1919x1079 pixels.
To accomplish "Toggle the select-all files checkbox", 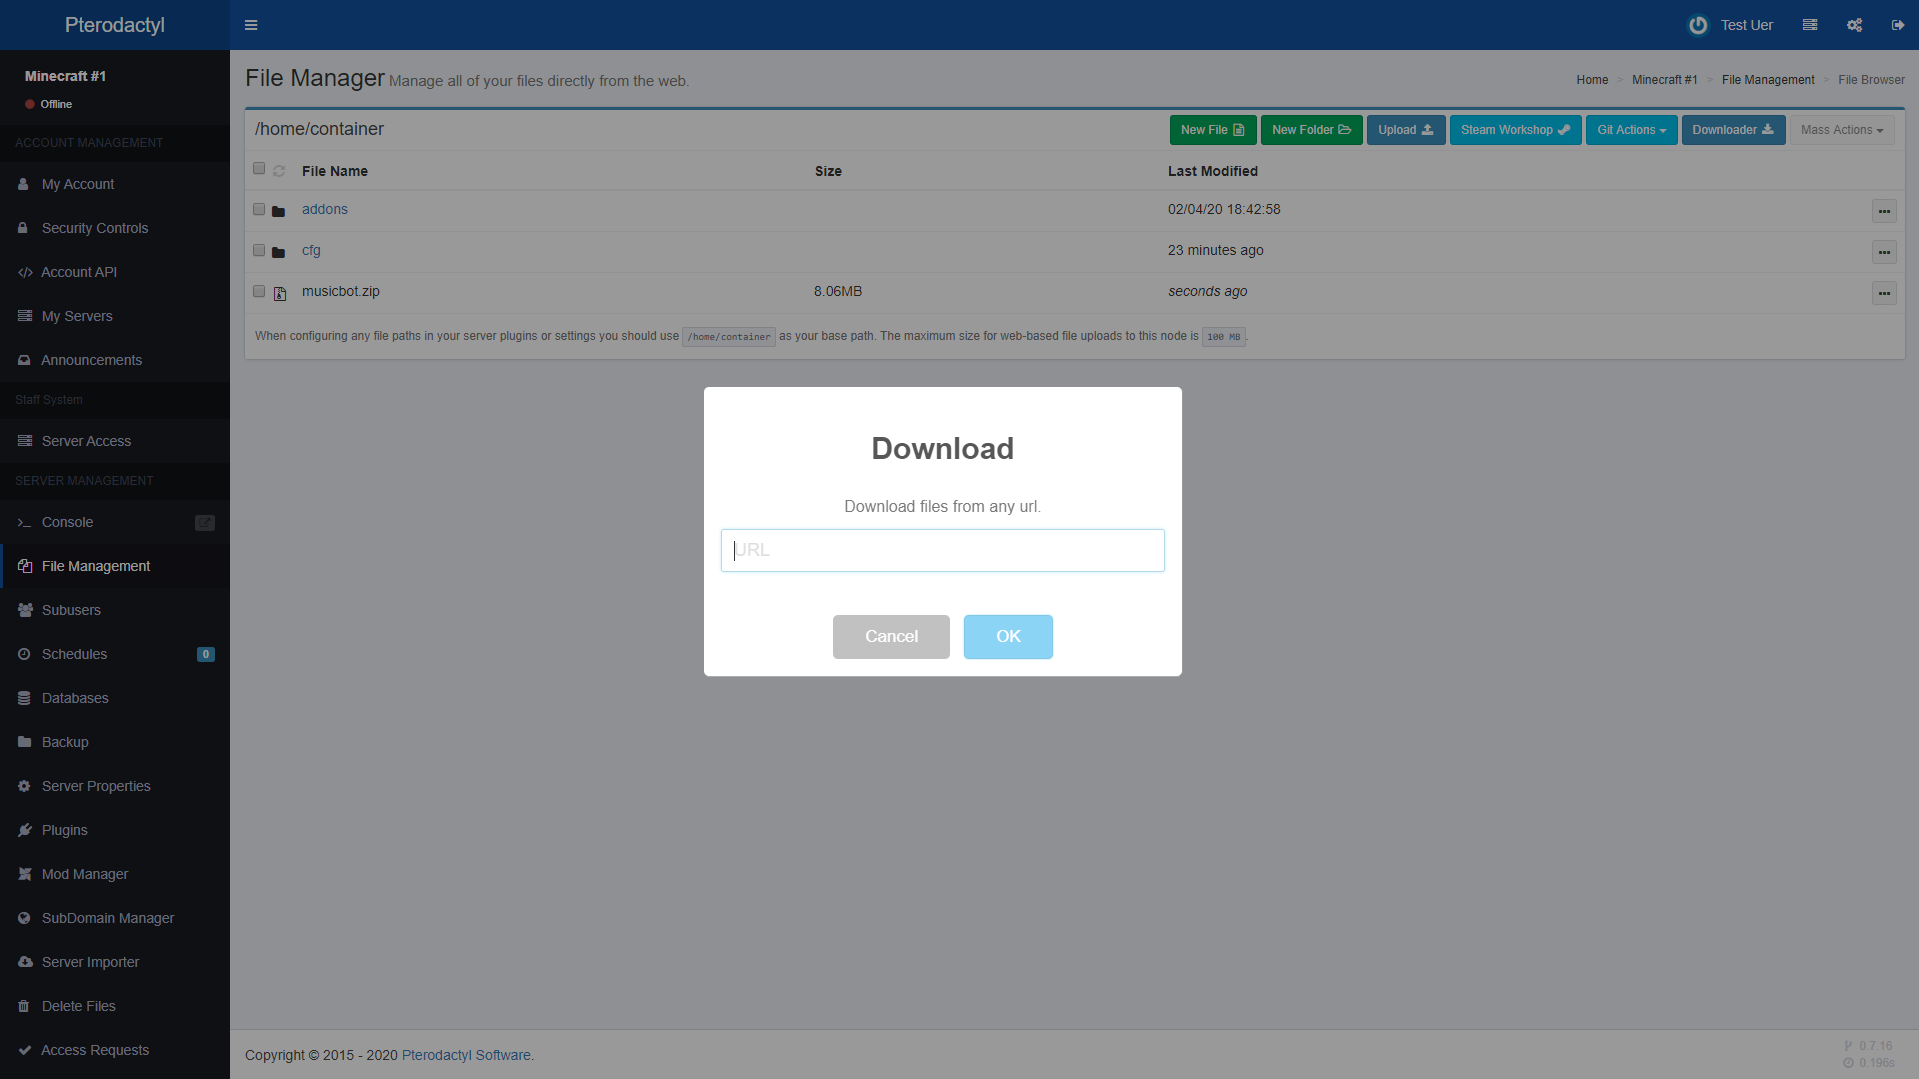I will [x=259, y=169].
